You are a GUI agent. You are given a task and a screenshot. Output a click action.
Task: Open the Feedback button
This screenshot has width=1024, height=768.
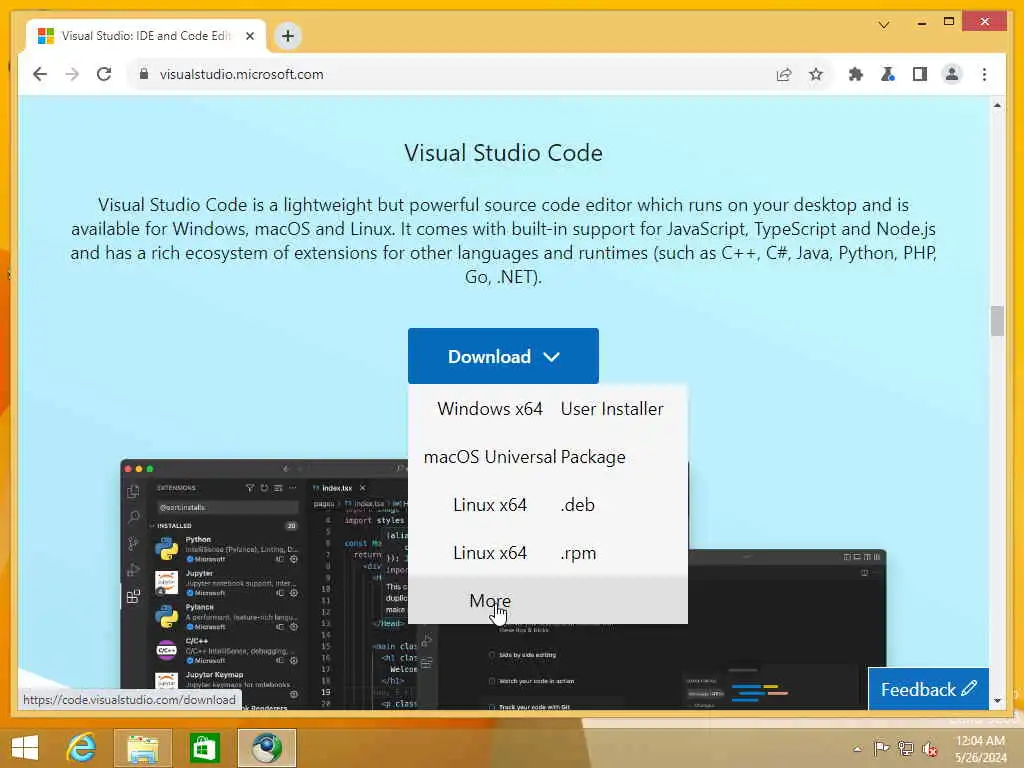[928, 689]
